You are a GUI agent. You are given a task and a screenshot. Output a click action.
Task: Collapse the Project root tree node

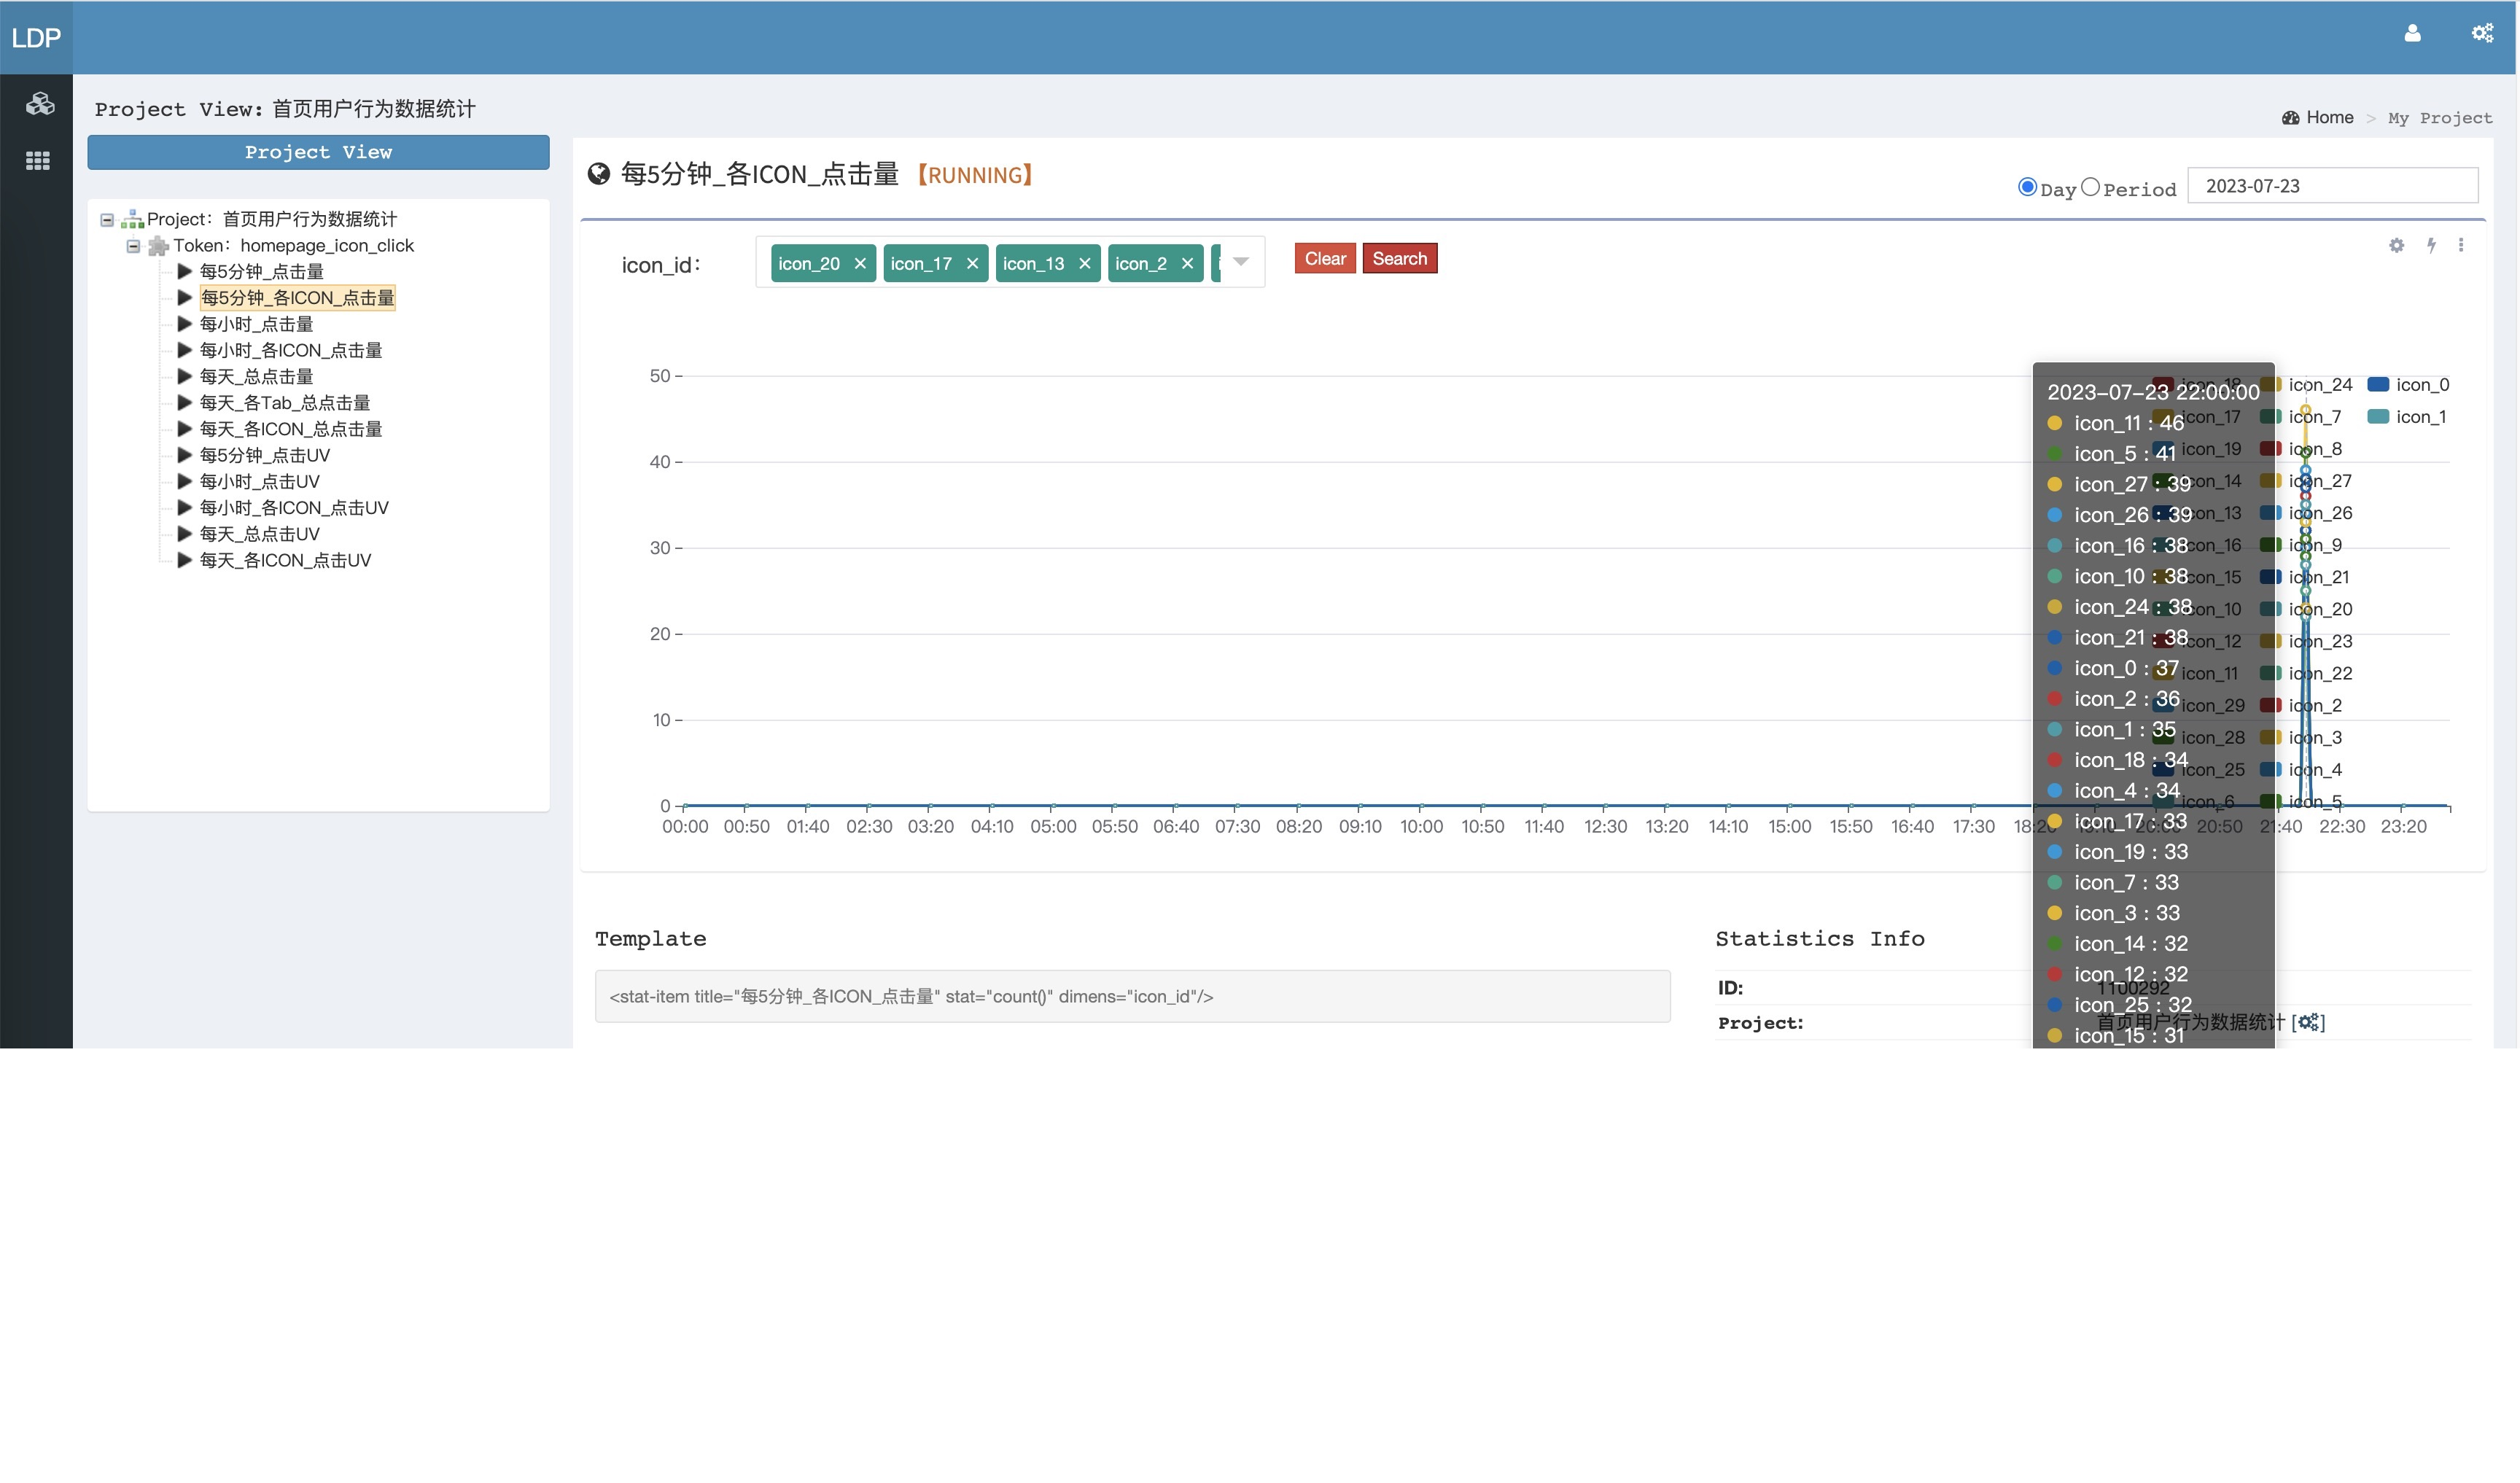pos(107,220)
